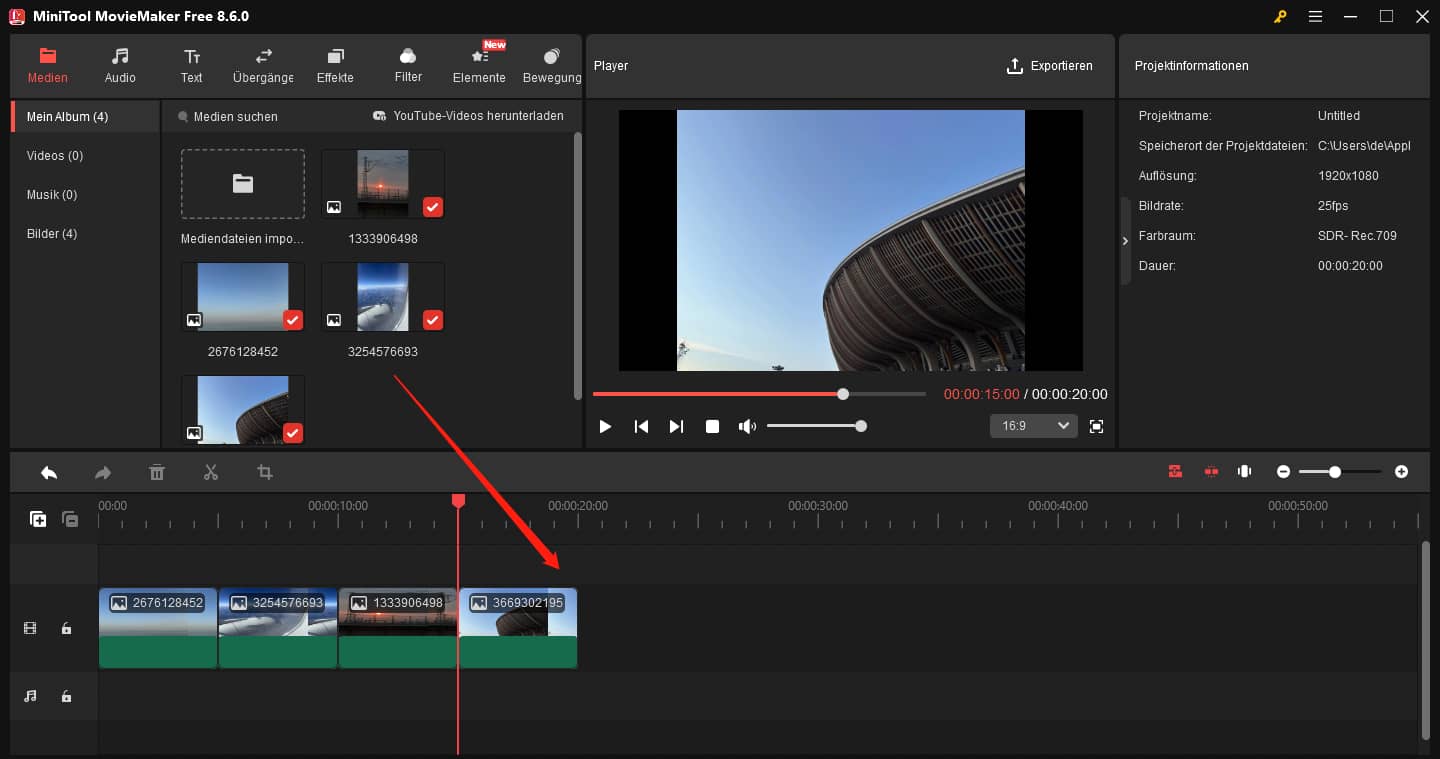This screenshot has width=1440, height=759.
Task: Open the Filter tab
Action: click(x=408, y=66)
